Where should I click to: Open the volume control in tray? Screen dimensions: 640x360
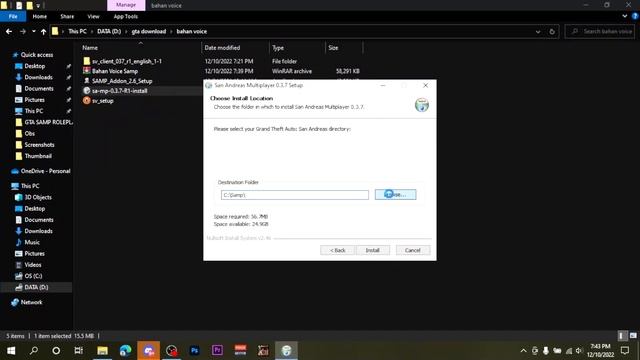coord(579,350)
